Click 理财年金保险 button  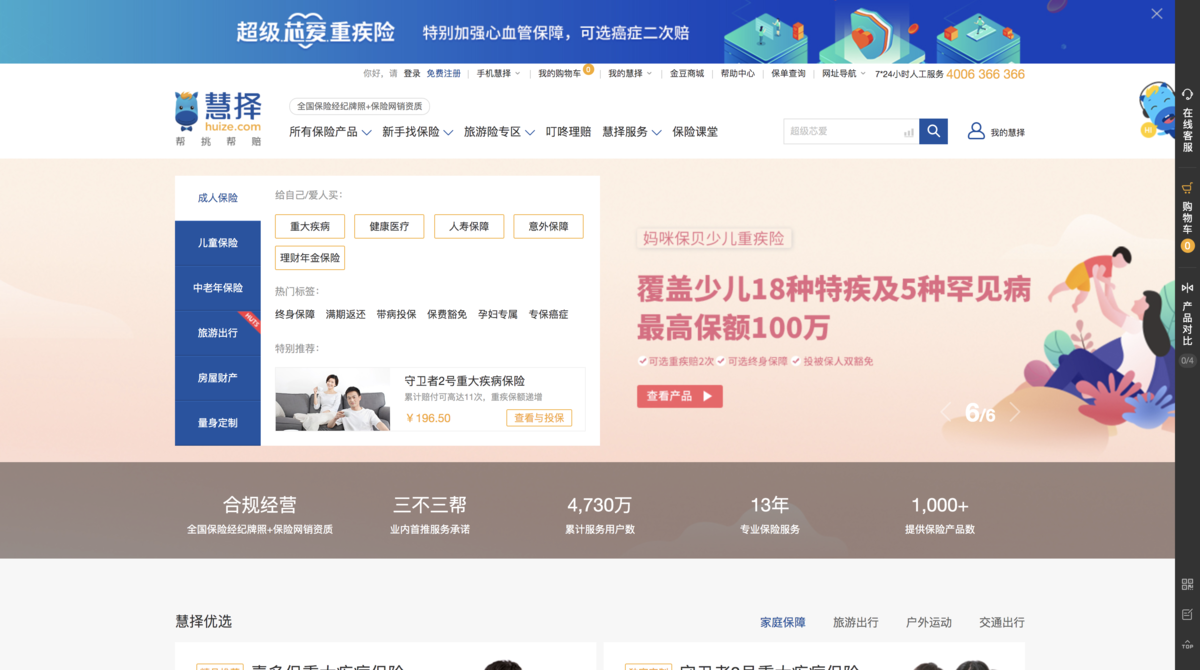(310, 258)
